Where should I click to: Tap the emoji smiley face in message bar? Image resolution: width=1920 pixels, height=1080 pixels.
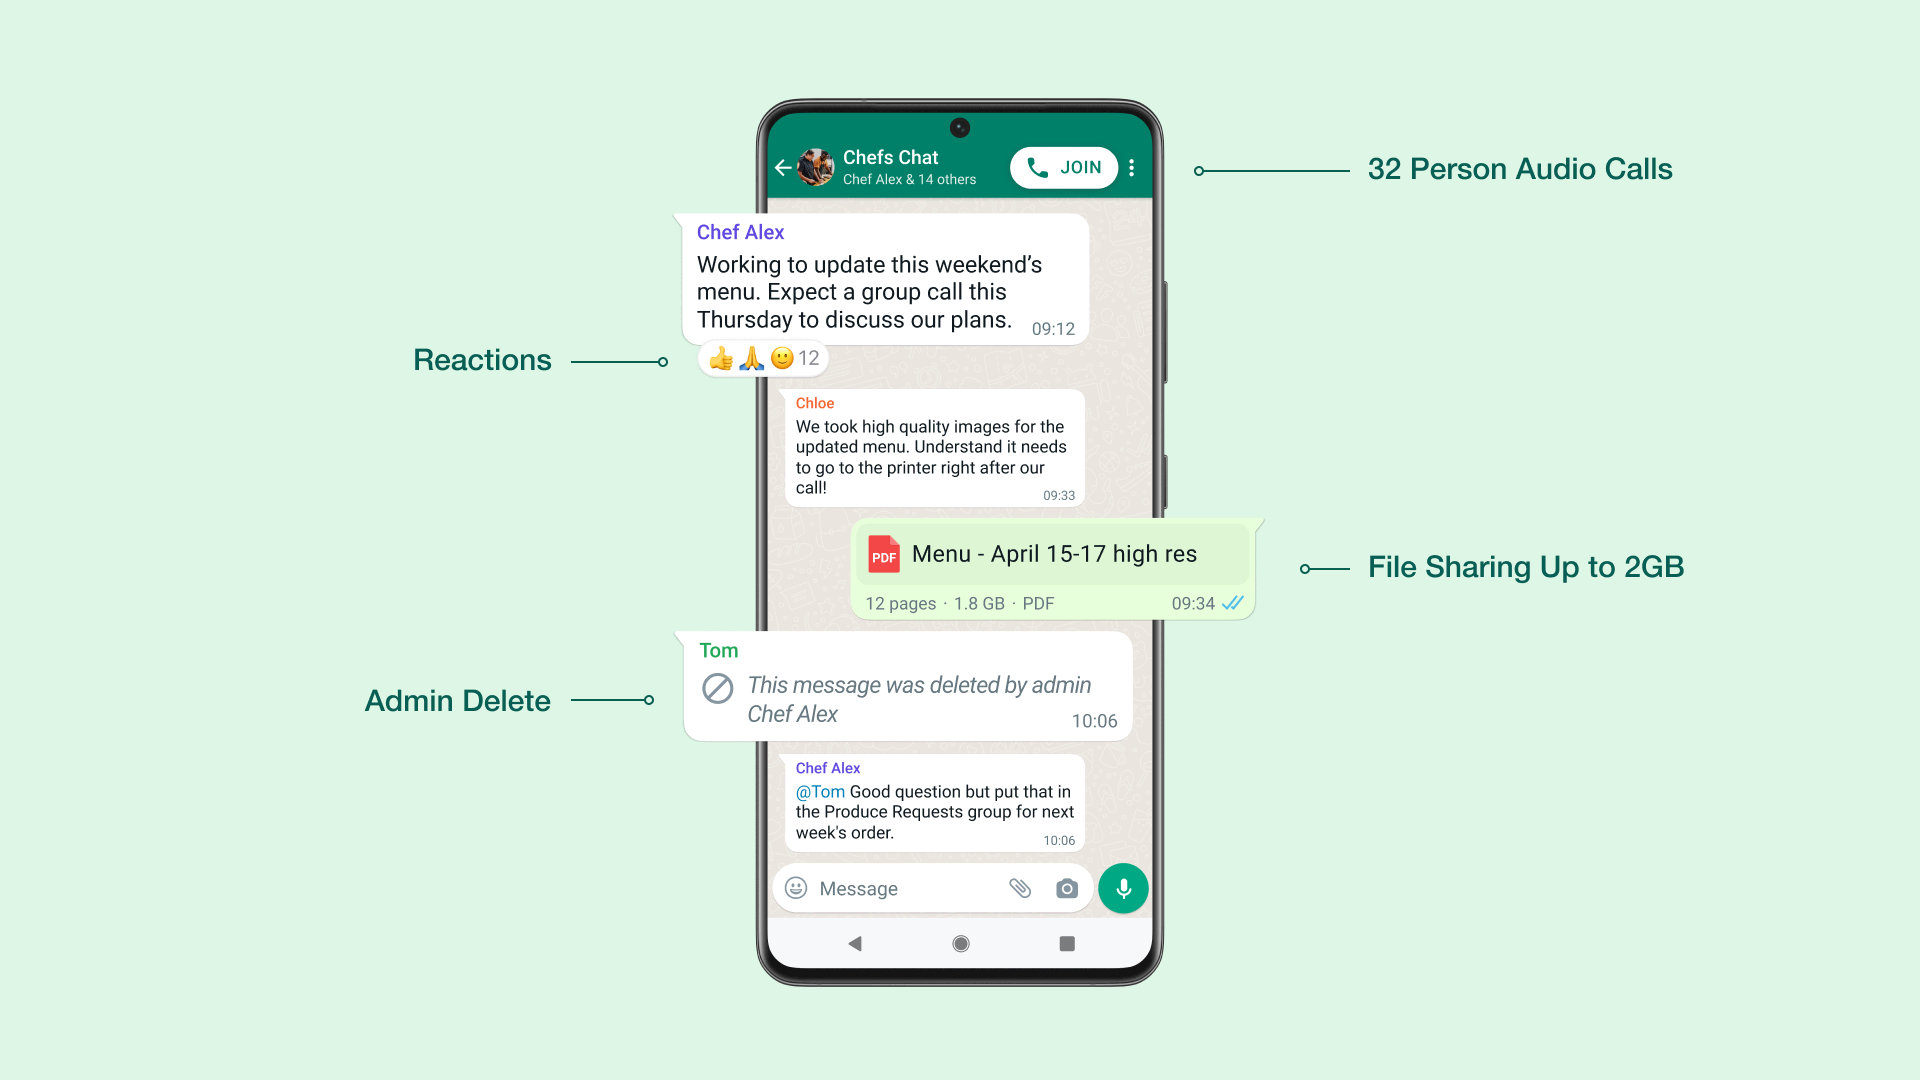click(798, 887)
